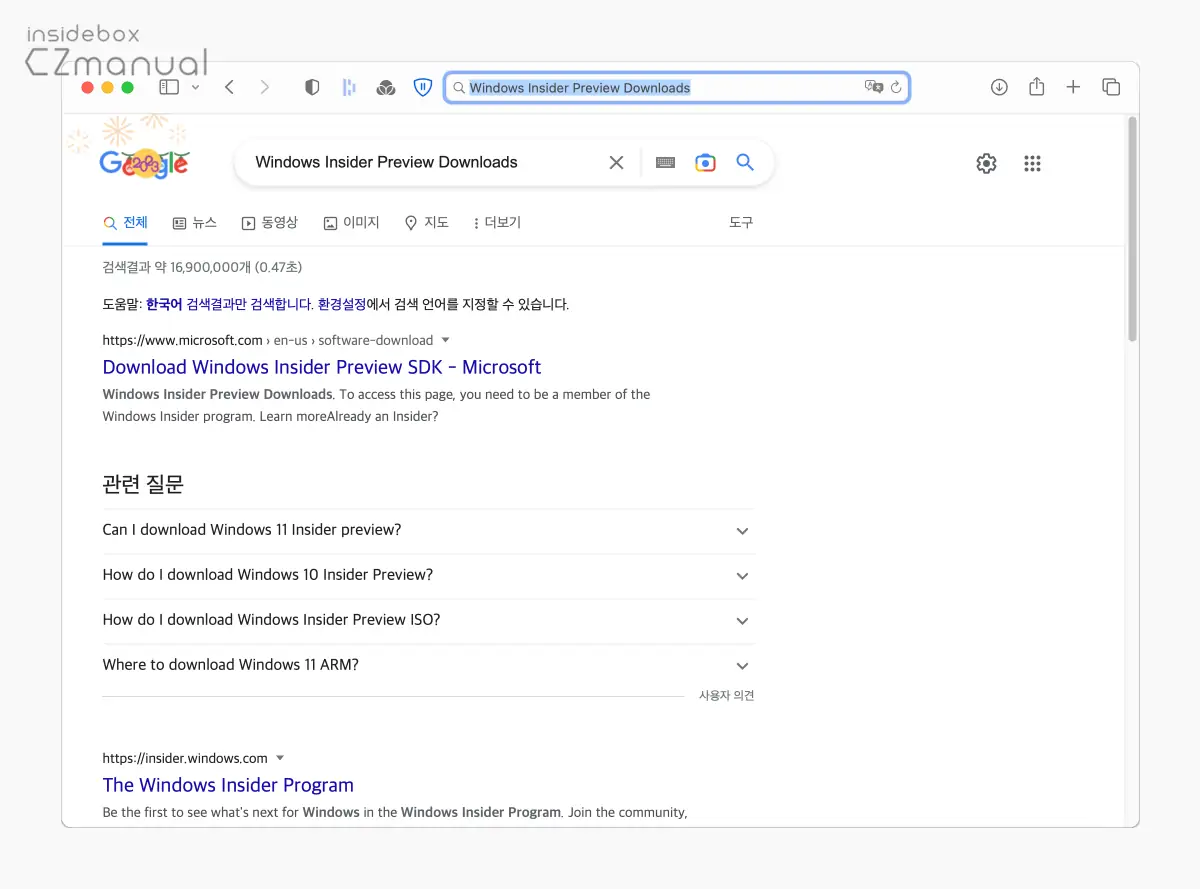This screenshot has width=1200, height=889.
Task: Click the 관련 질문 heading
Action: 143,485
